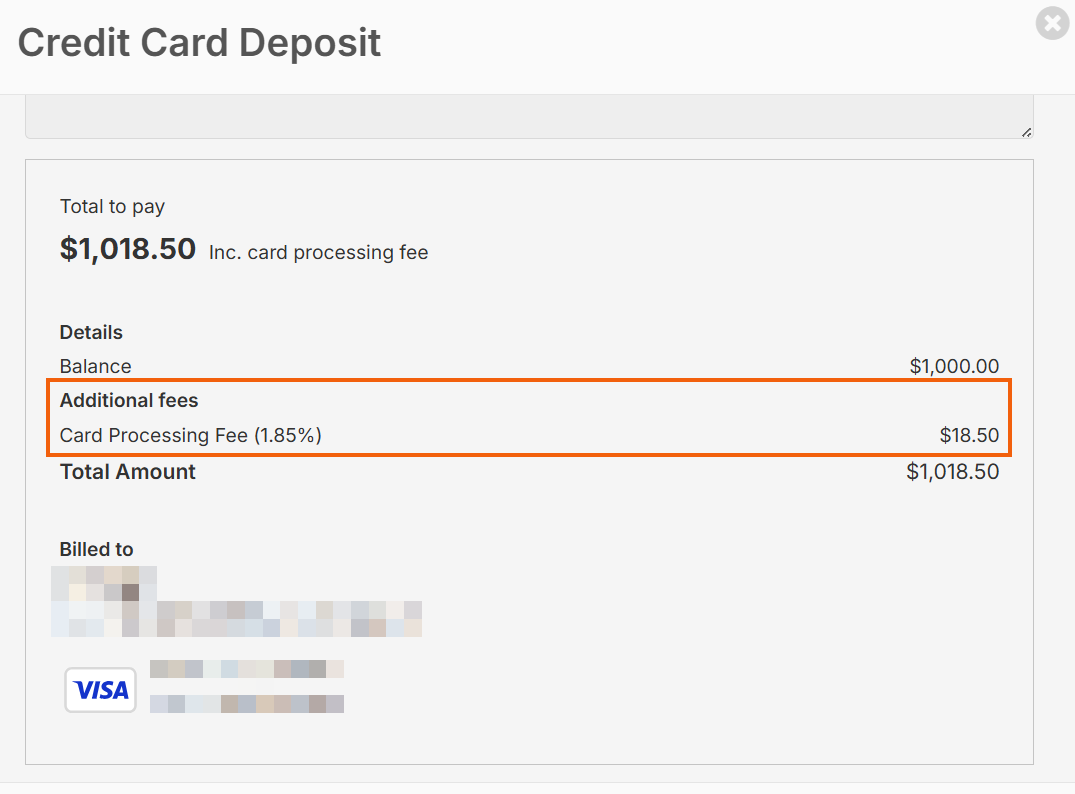
Task: Click the Billed to heading
Action: 96,549
